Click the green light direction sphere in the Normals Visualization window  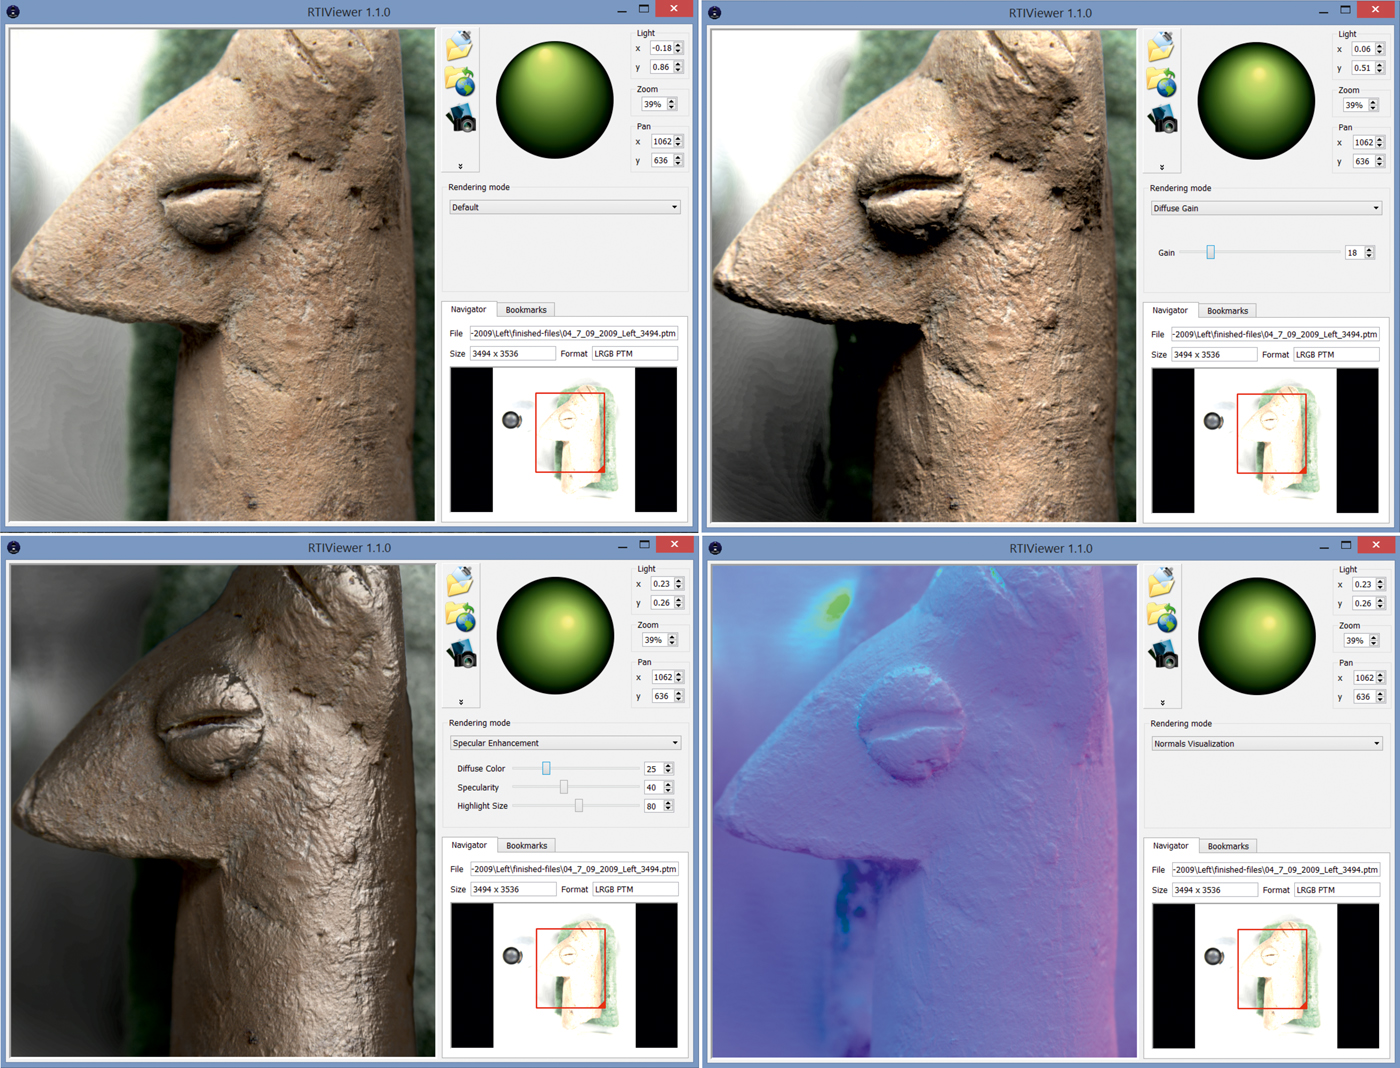click(x=1256, y=636)
